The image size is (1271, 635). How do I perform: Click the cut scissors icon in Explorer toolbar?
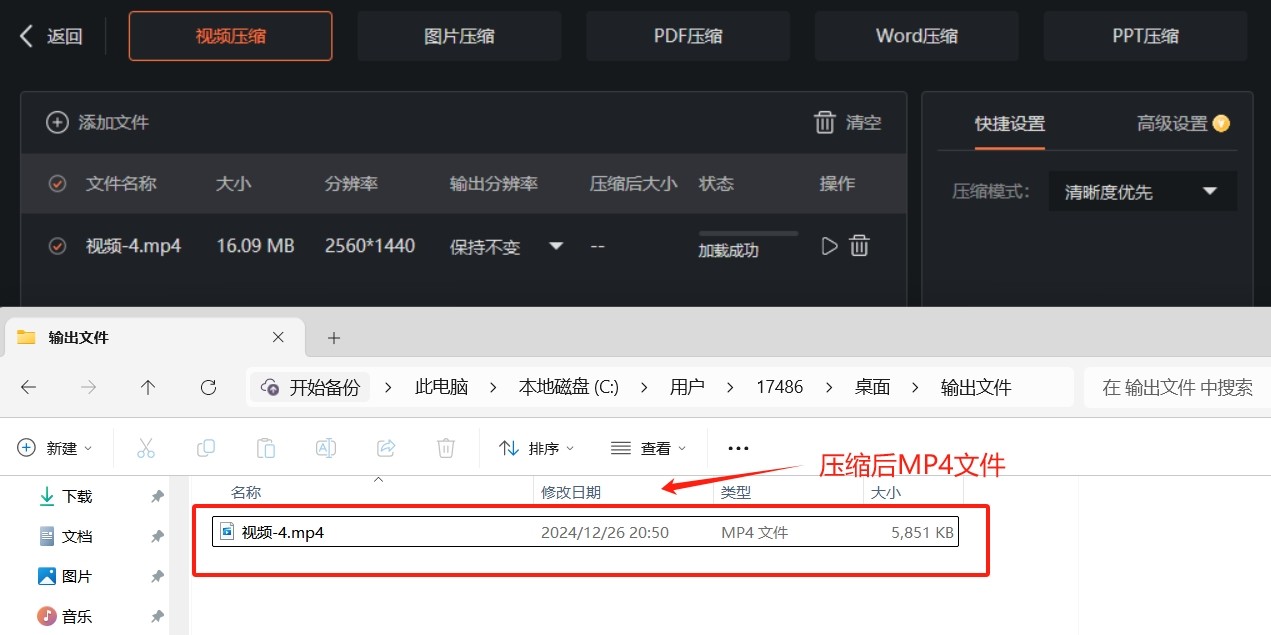(x=146, y=448)
